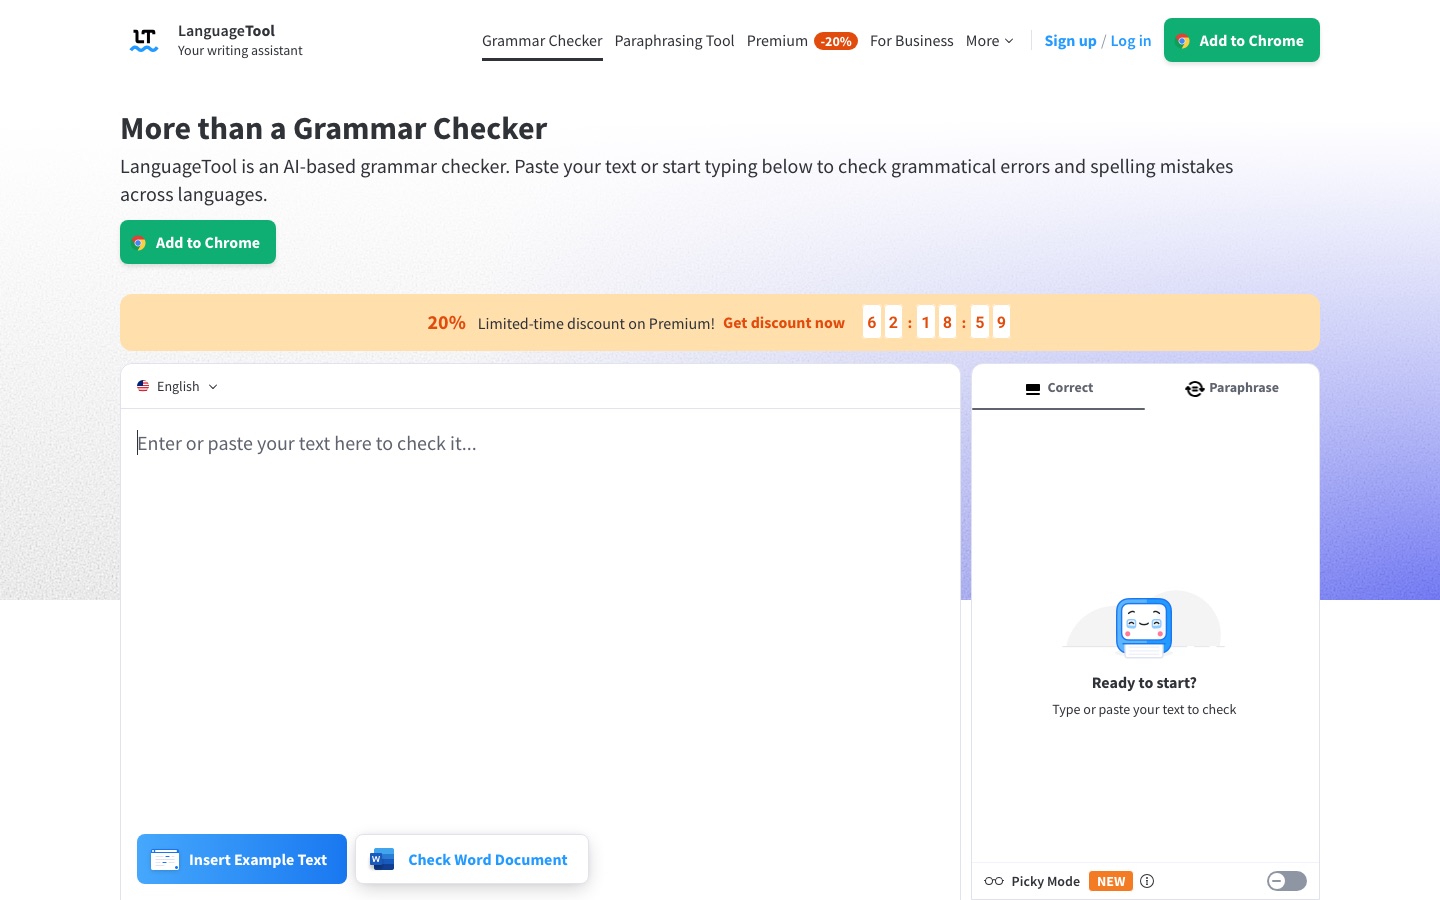Open the Premium -20% menu item
The image size is (1440, 900).
(802, 41)
